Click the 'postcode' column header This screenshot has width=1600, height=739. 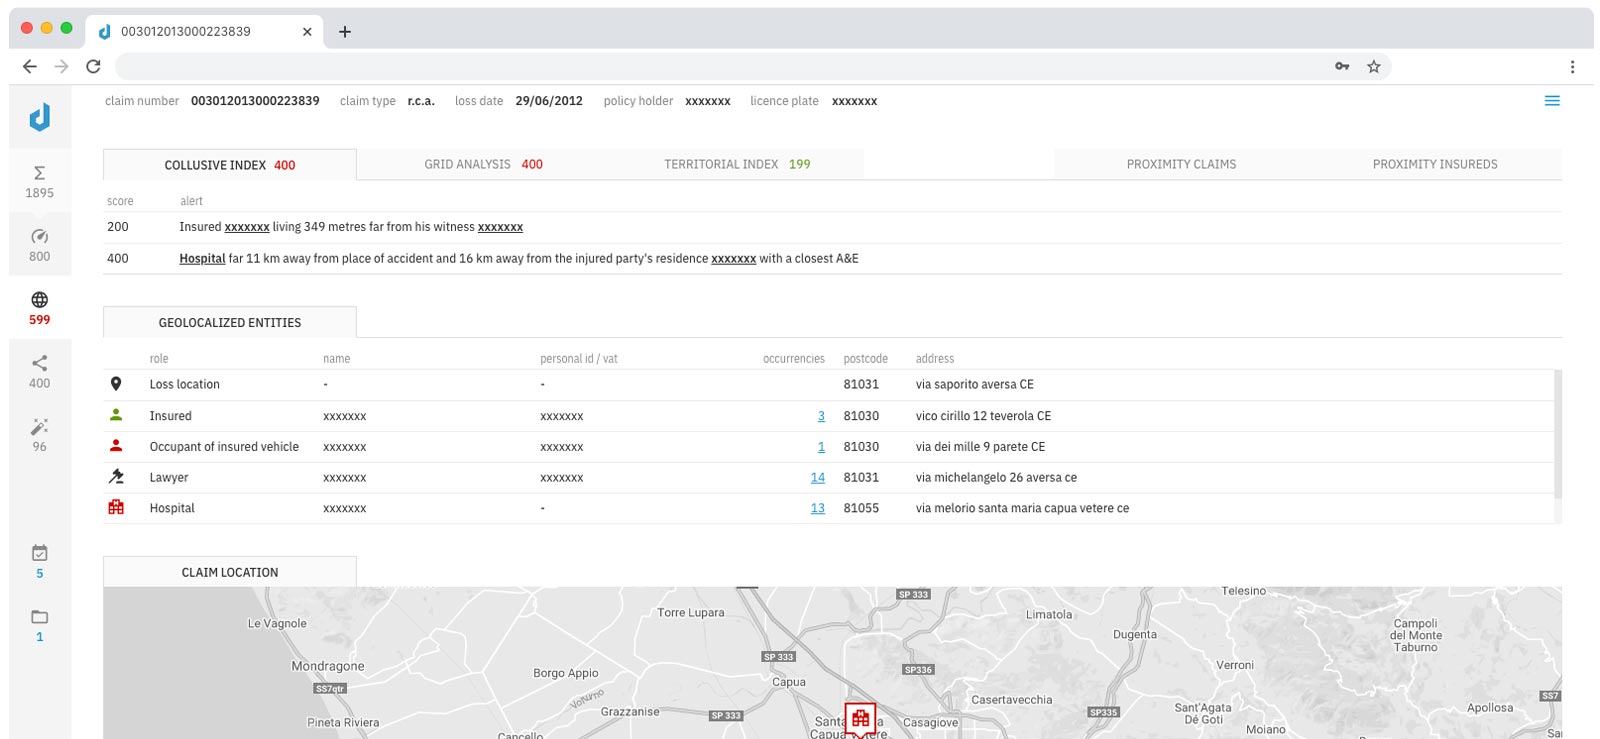click(865, 358)
